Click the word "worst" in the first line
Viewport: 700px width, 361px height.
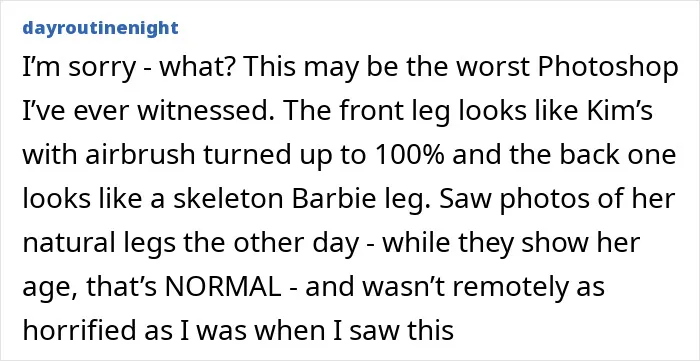pyautogui.click(x=488, y=68)
